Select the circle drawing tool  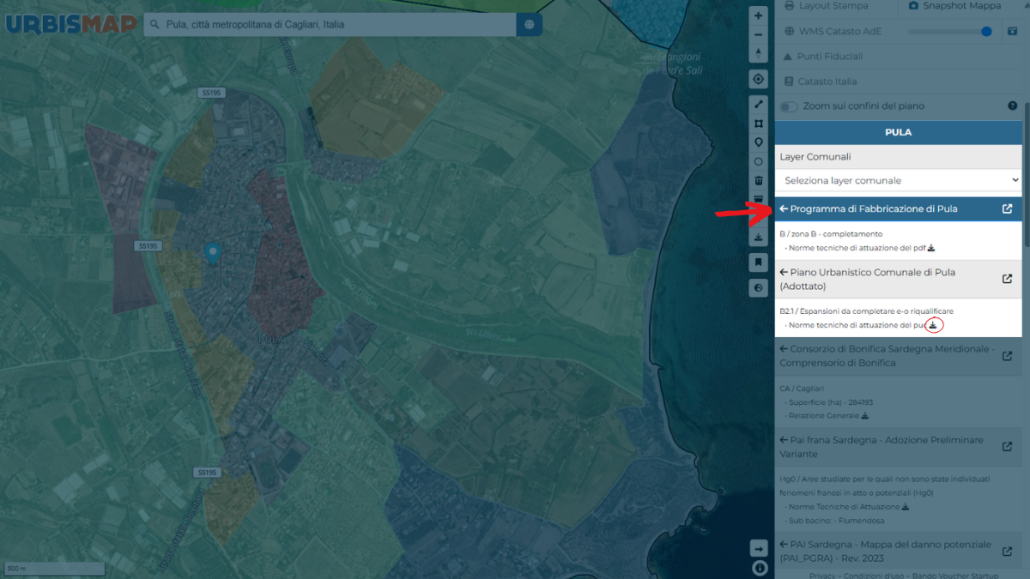pos(758,162)
